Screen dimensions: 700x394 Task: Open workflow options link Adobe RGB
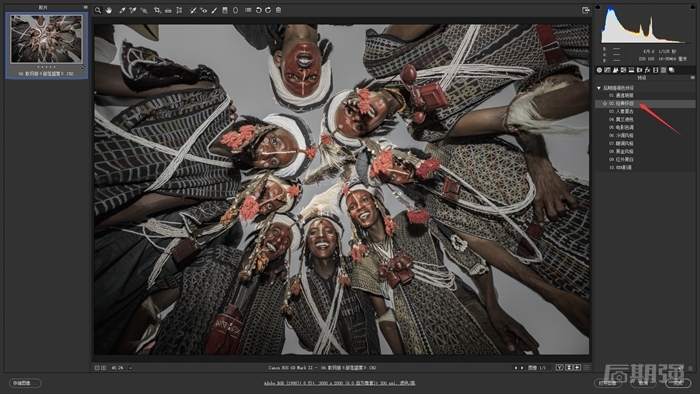click(339, 383)
